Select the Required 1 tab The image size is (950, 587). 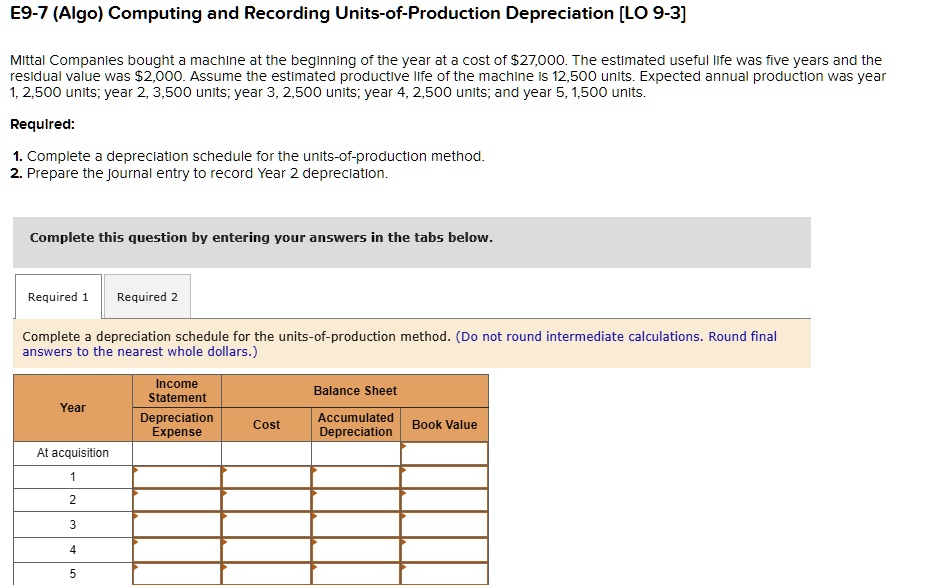click(x=57, y=296)
